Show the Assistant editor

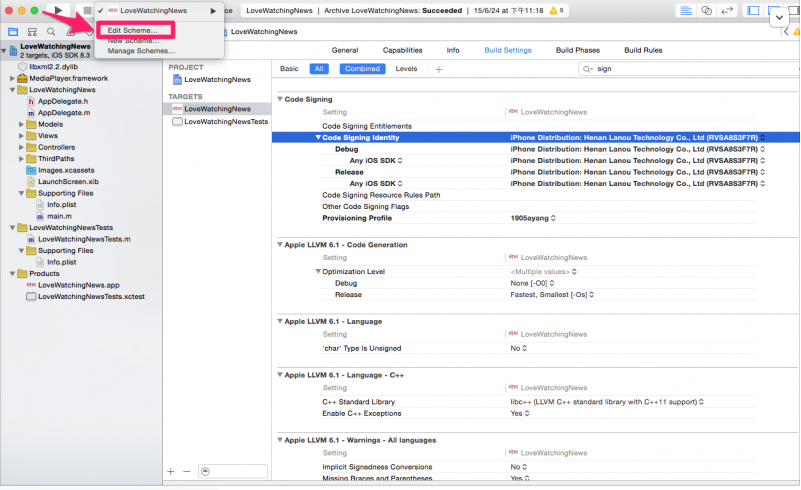pos(706,10)
